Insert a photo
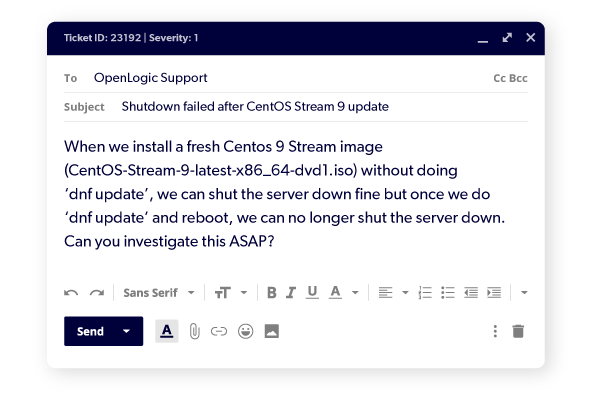Image resolution: width=600 pixels, height=400 pixels. [272, 331]
